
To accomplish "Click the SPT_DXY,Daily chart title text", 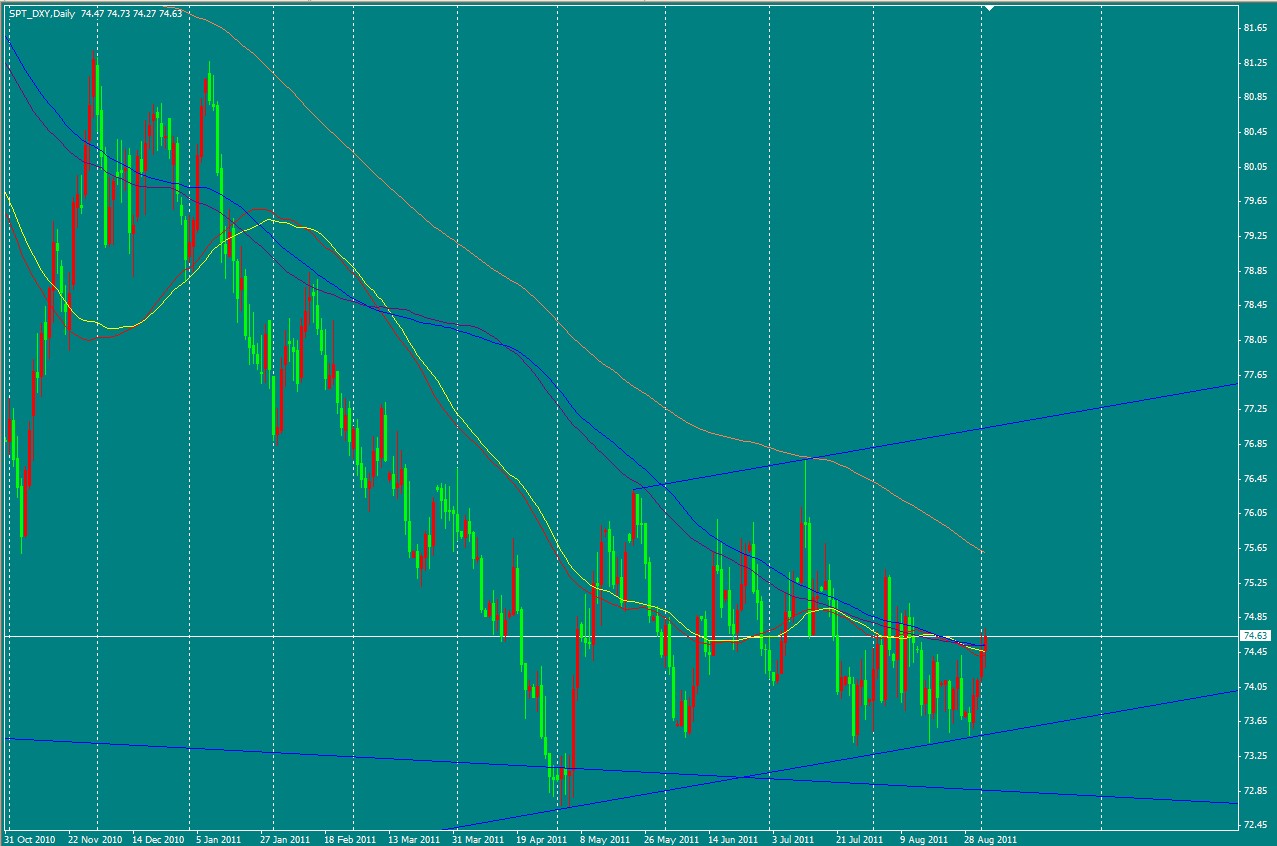I will coord(42,14).
